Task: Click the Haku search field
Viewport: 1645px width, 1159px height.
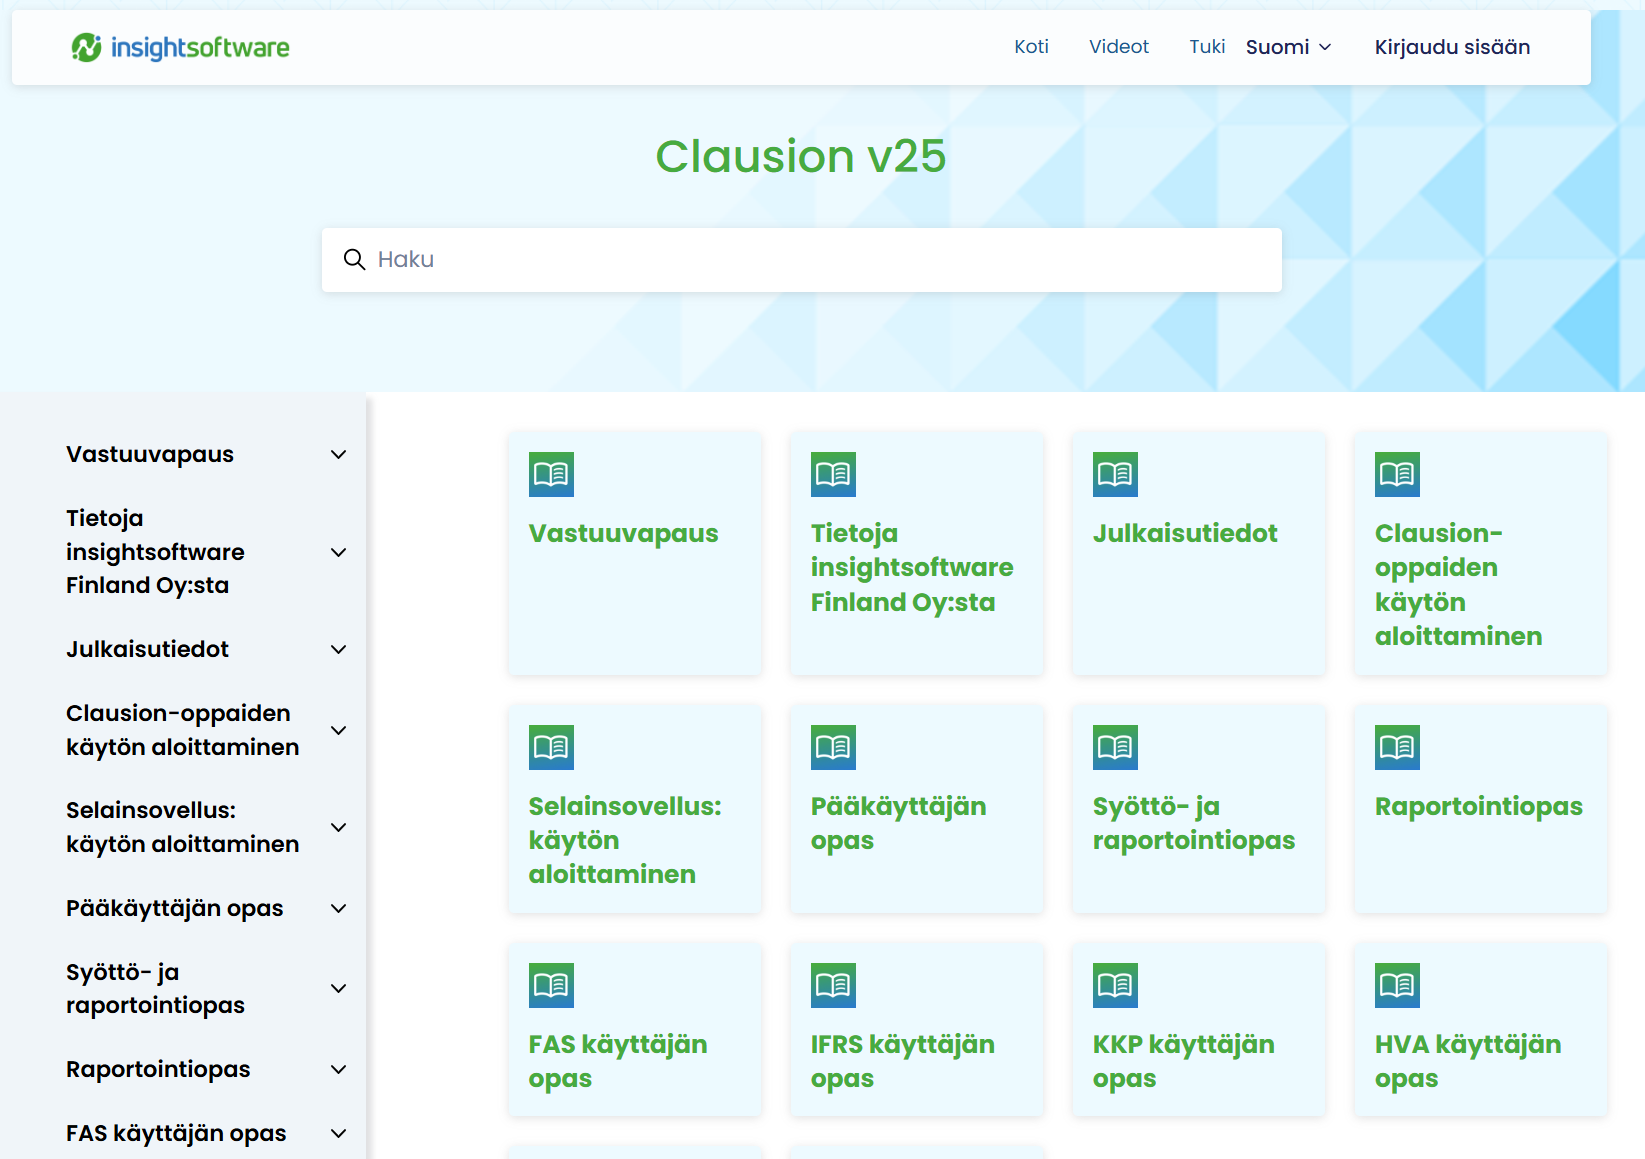Action: pos(802,260)
